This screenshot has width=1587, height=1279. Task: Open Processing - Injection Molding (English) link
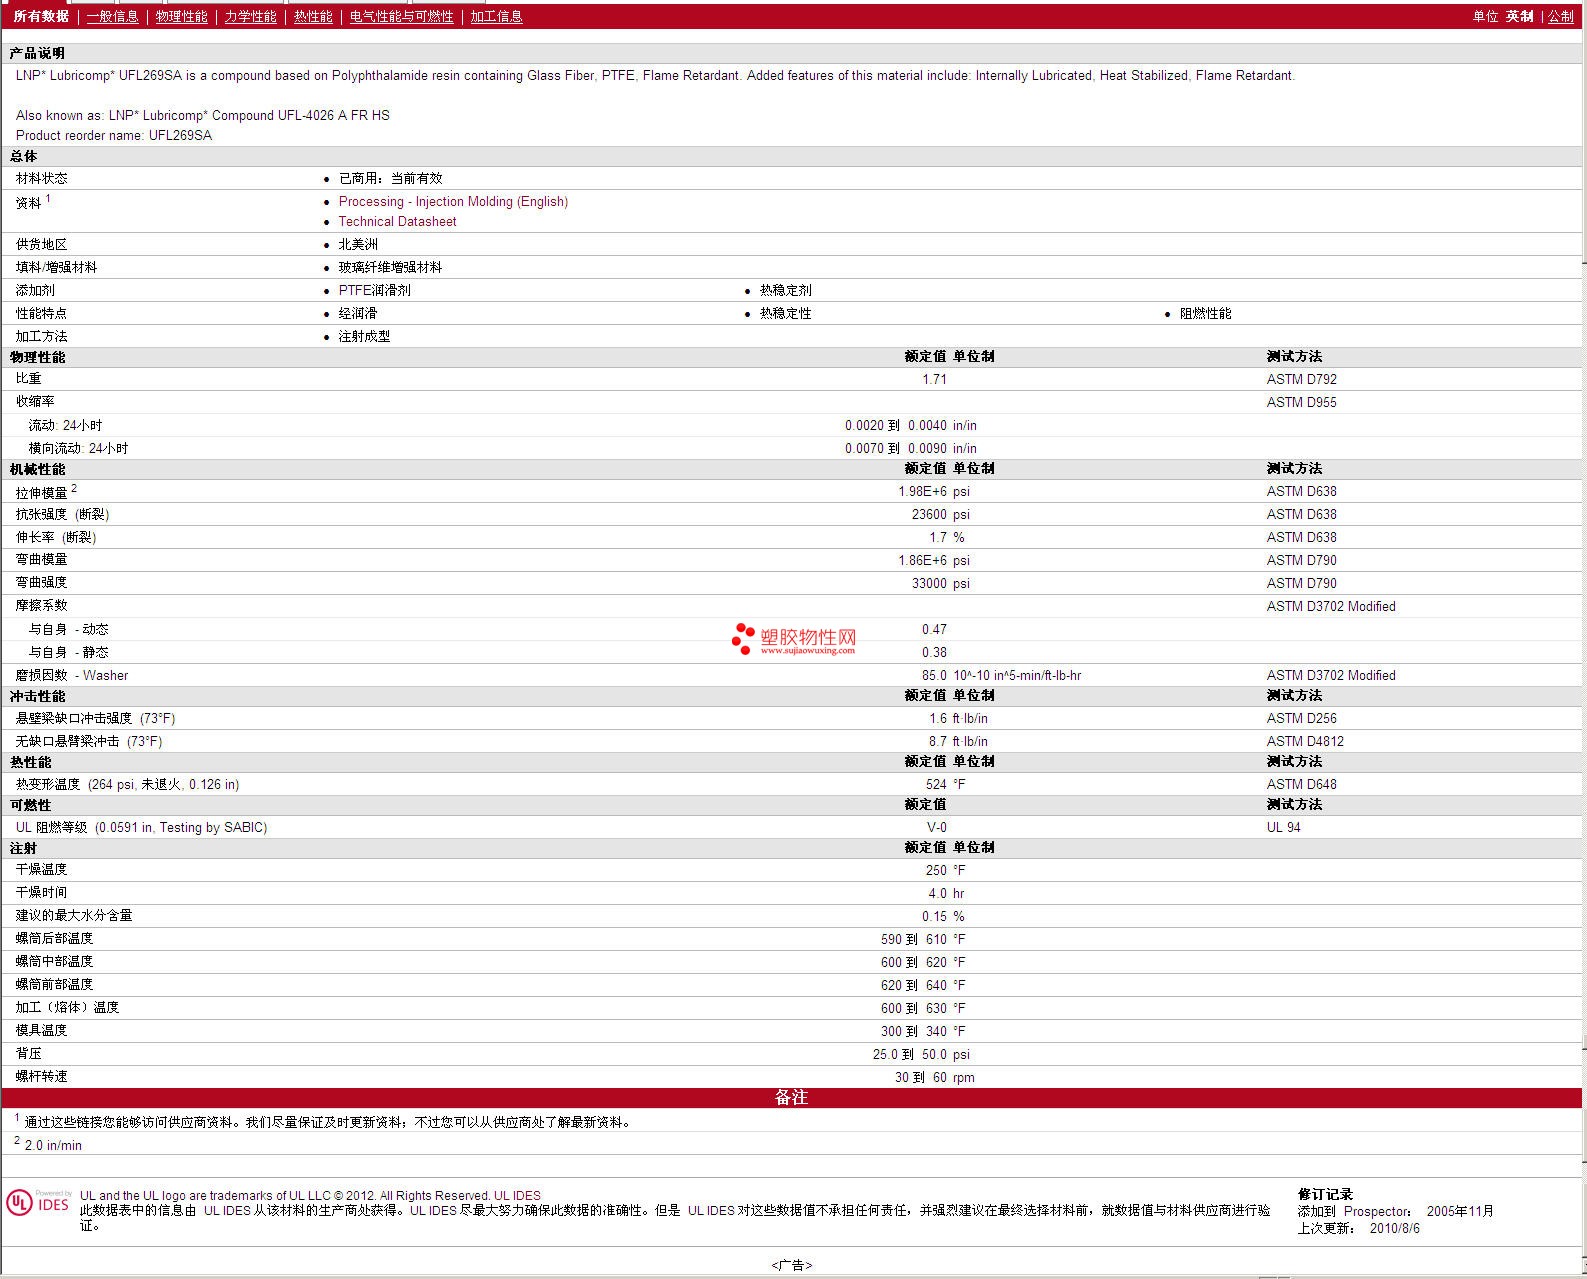tap(453, 202)
